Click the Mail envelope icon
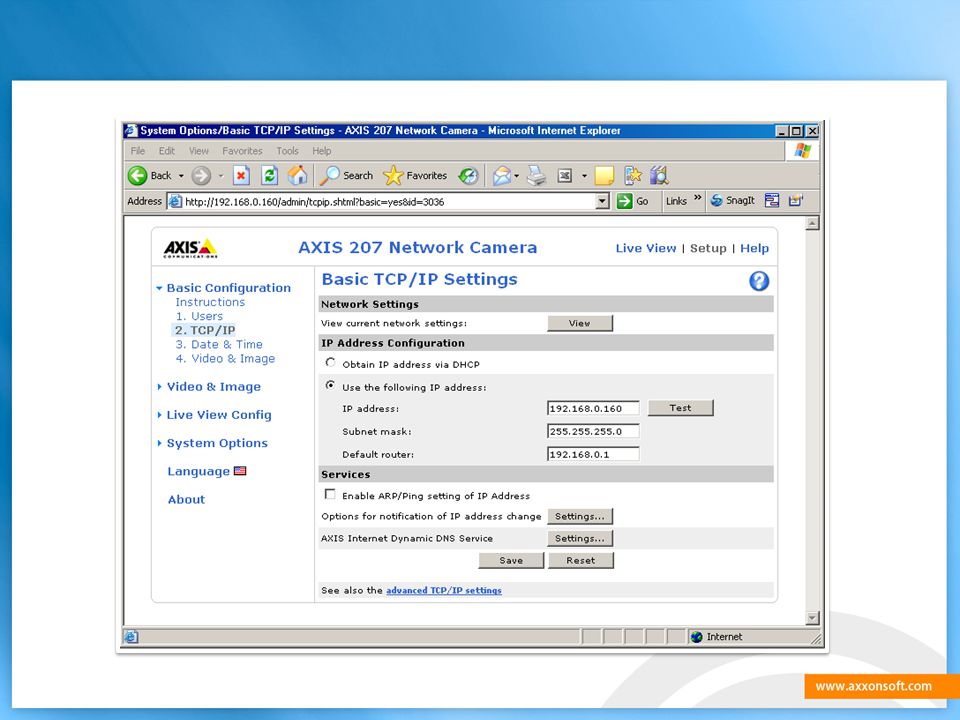Viewport: 960px width, 720px height. [502, 176]
